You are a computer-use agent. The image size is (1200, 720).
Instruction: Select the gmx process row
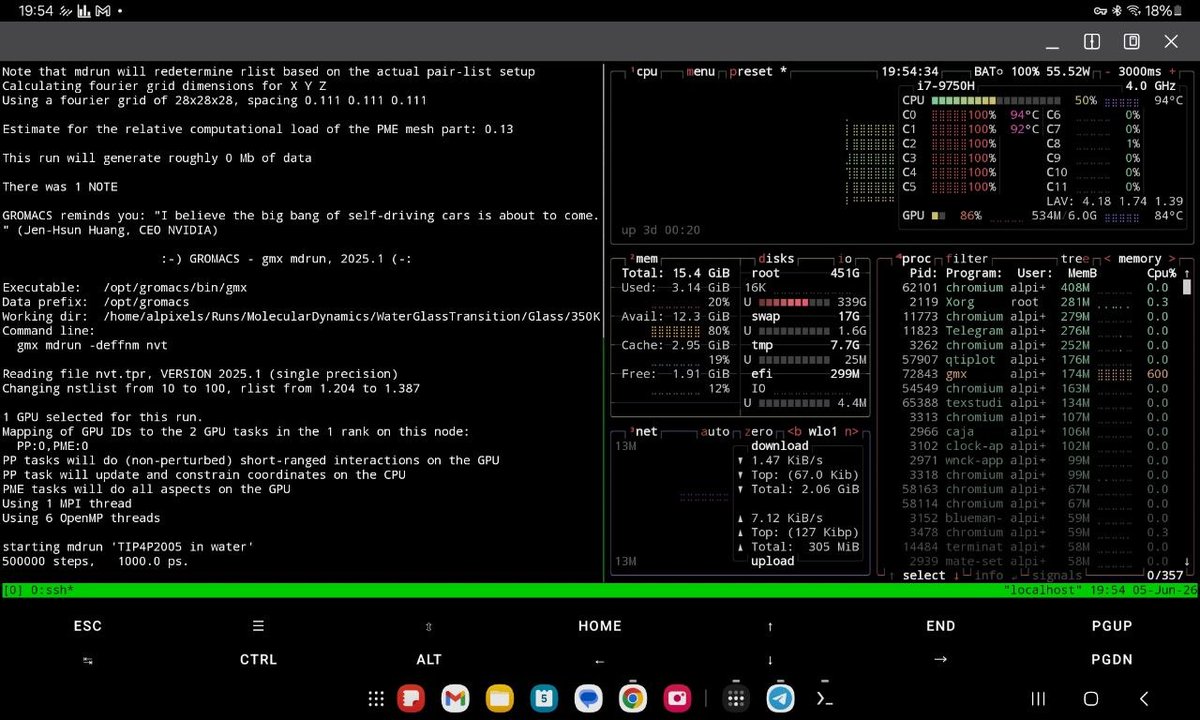[1034, 374]
